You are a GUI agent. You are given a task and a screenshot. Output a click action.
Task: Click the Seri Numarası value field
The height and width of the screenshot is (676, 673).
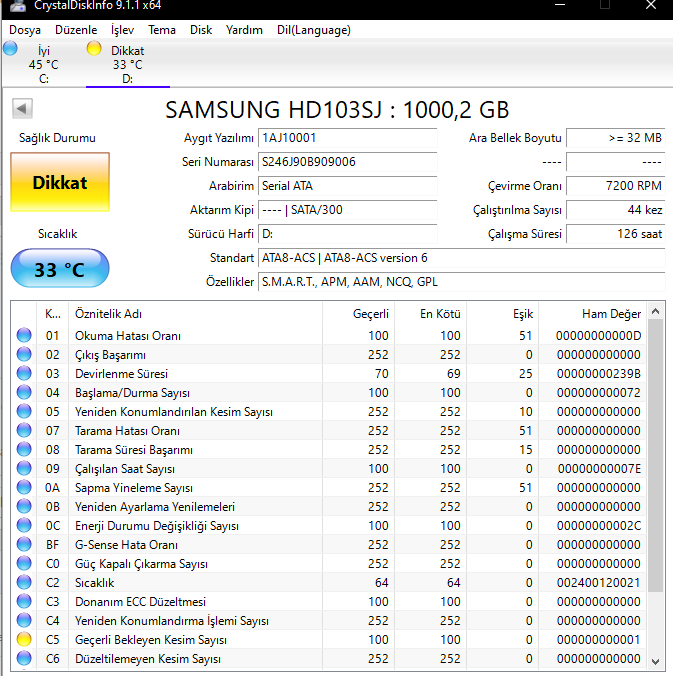[347, 162]
